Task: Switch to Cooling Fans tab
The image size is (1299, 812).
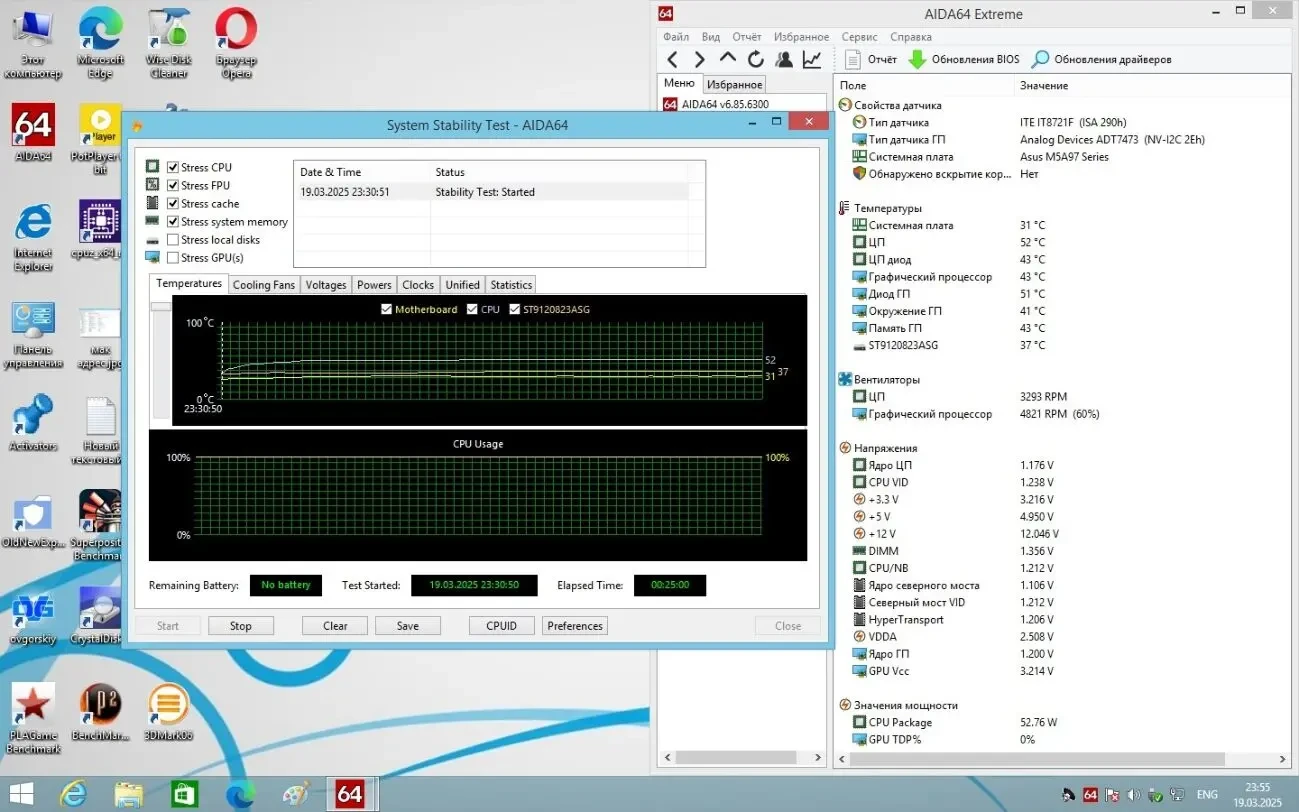Action: click(263, 285)
